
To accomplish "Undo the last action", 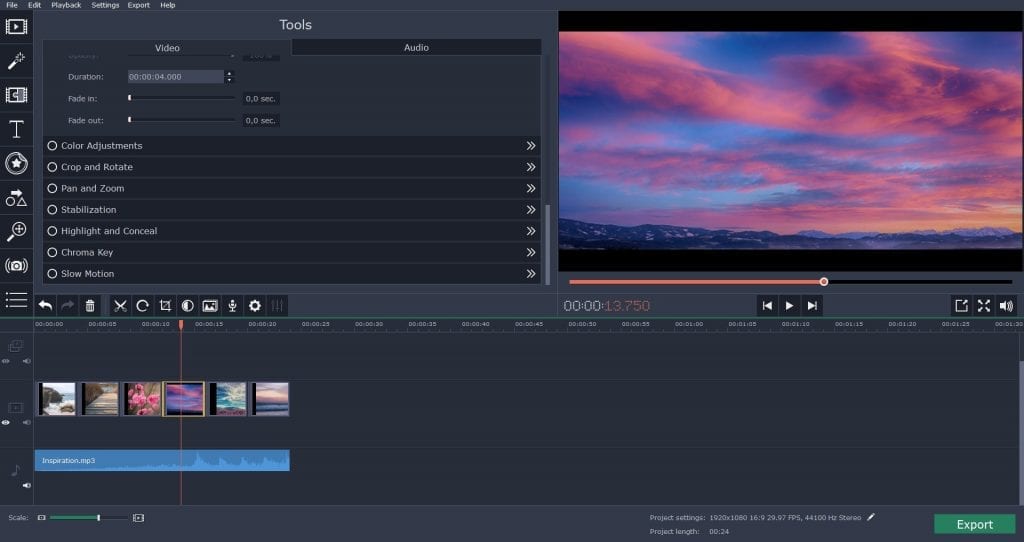I will pyautogui.click(x=45, y=306).
